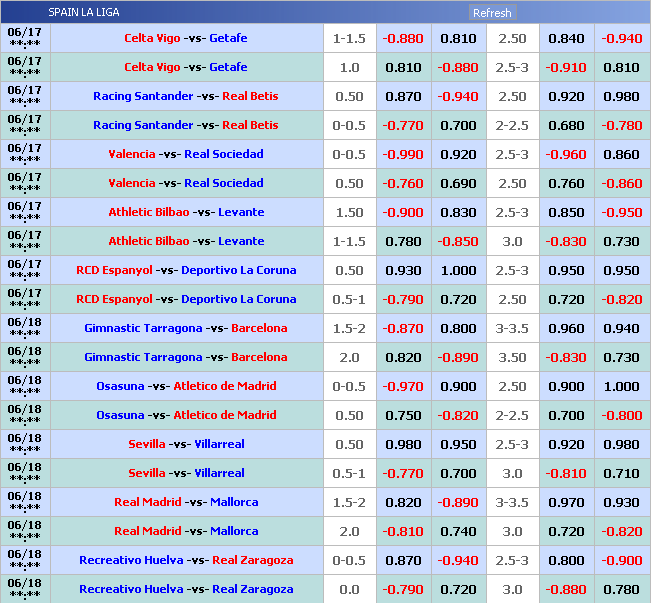Open Celta Vigo vs Getafe 1-1.5 handicap match

(x=186, y=38)
